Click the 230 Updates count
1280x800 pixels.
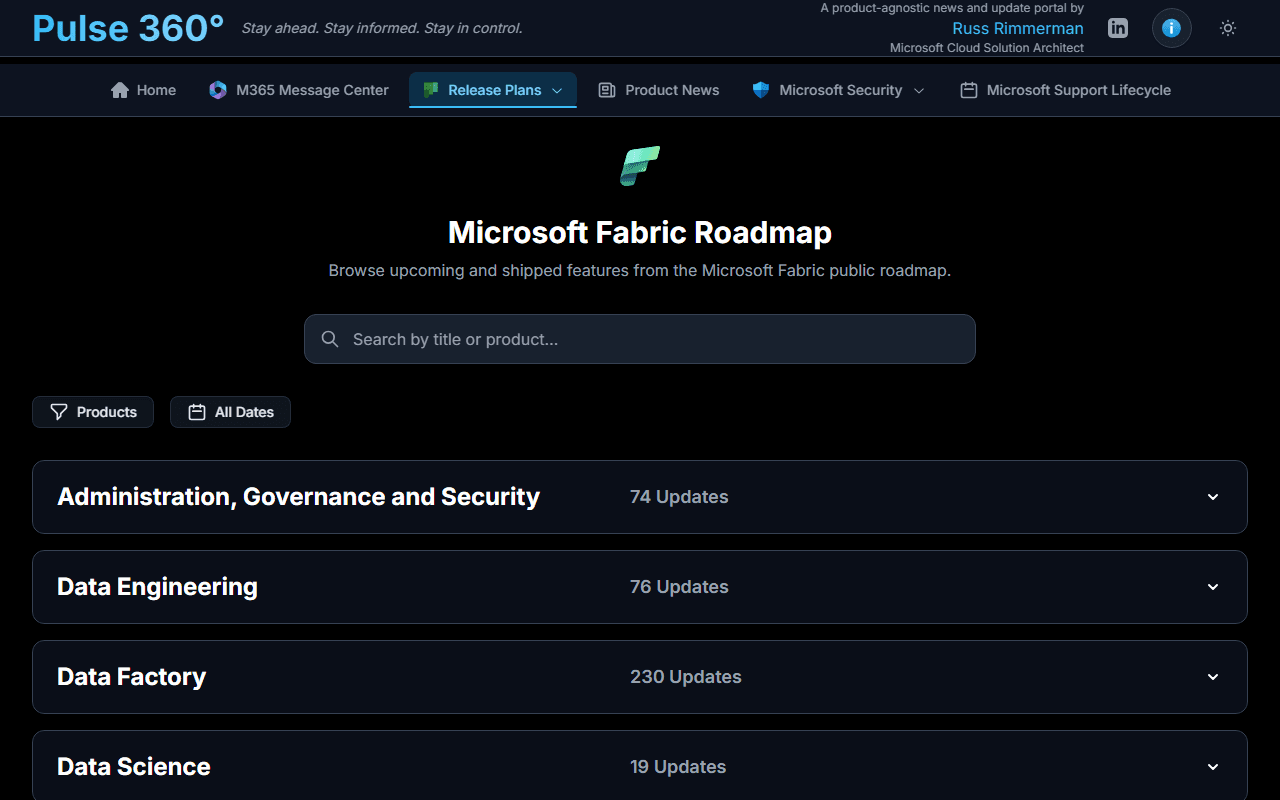coord(686,677)
